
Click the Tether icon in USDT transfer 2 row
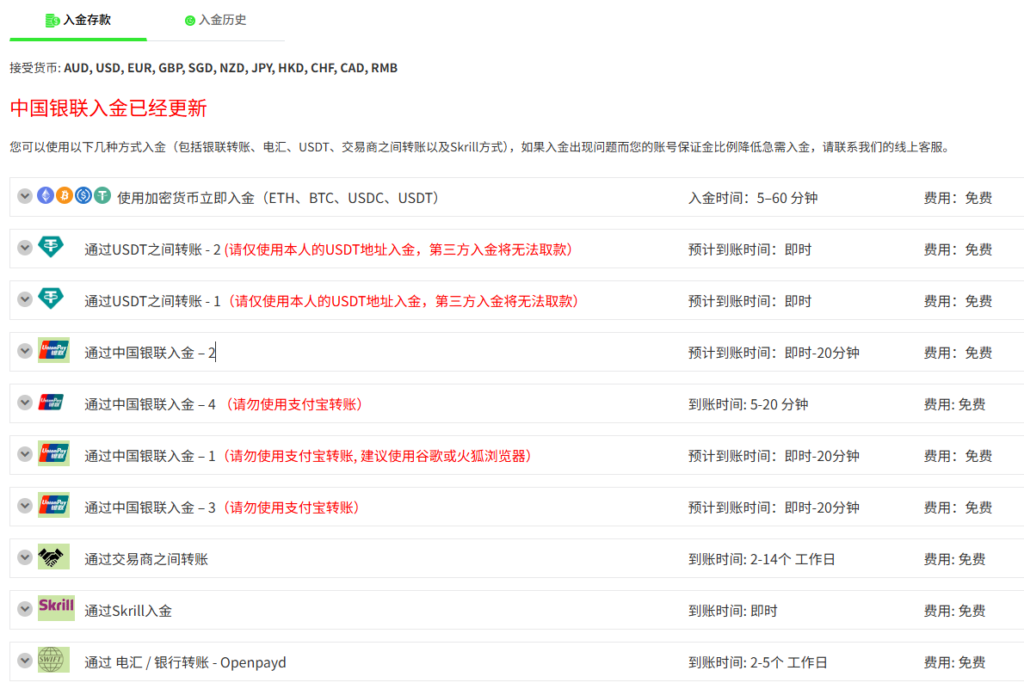(x=51, y=247)
